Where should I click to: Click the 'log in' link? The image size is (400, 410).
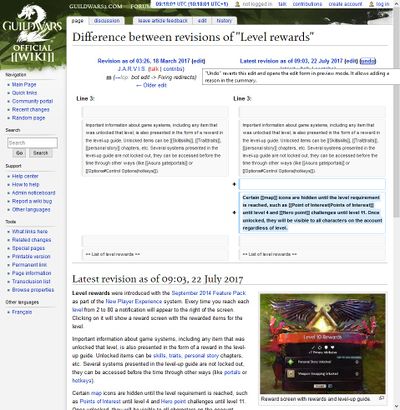click(x=382, y=4)
